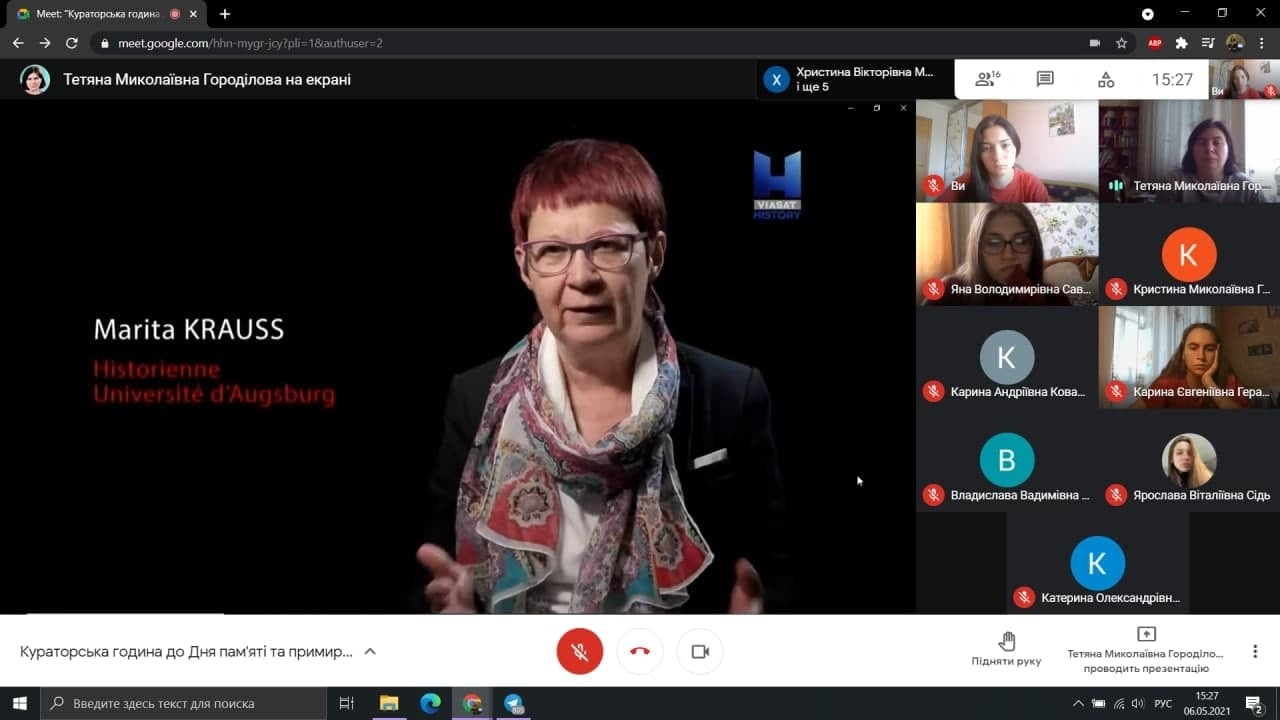Toggle camera in bottom control bar
Image resolution: width=1280 pixels, height=720 pixels.
click(x=700, y=651)
